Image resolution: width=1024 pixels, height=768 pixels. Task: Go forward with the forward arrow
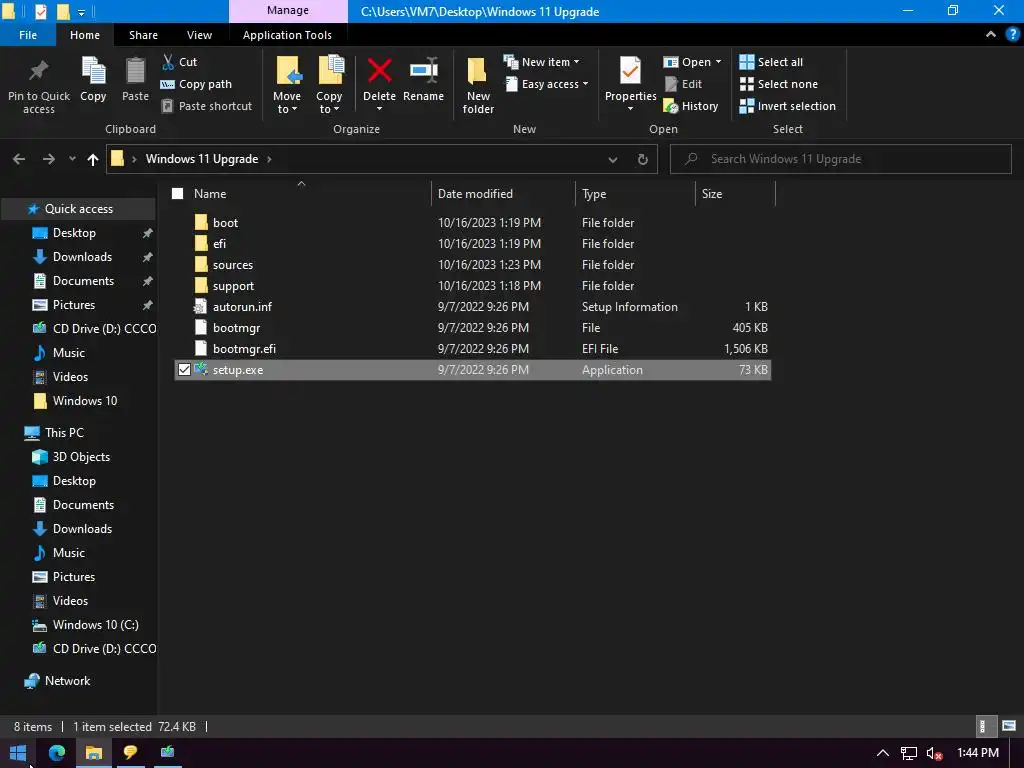point(48,159)
